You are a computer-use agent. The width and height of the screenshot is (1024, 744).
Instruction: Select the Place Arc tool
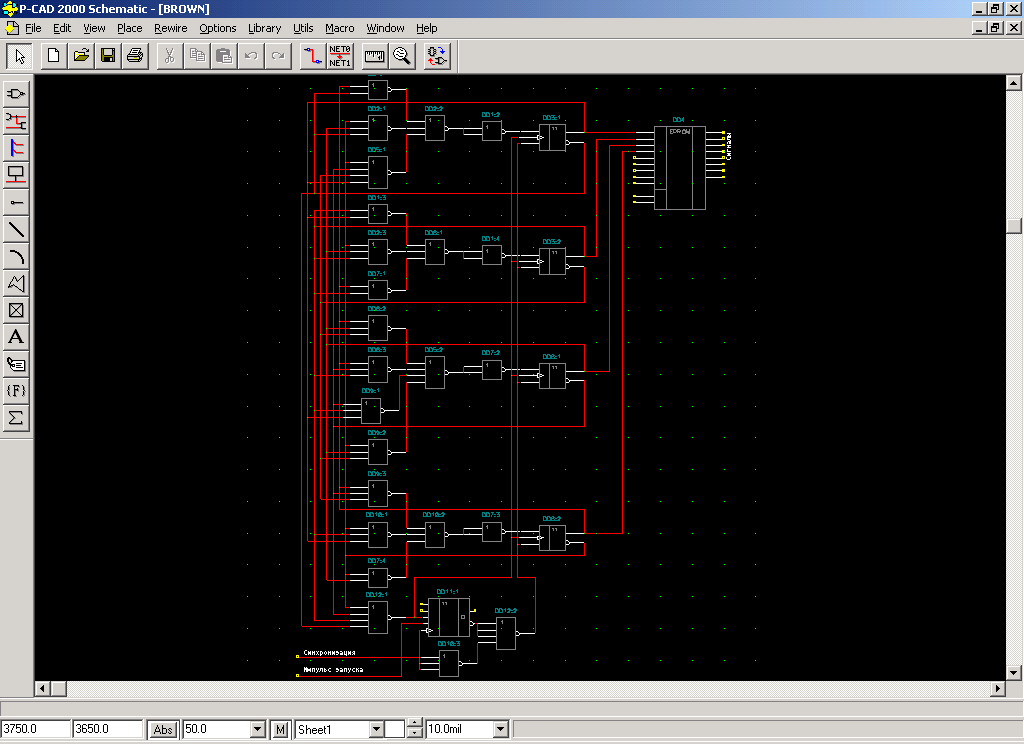(x=16, y=256)
